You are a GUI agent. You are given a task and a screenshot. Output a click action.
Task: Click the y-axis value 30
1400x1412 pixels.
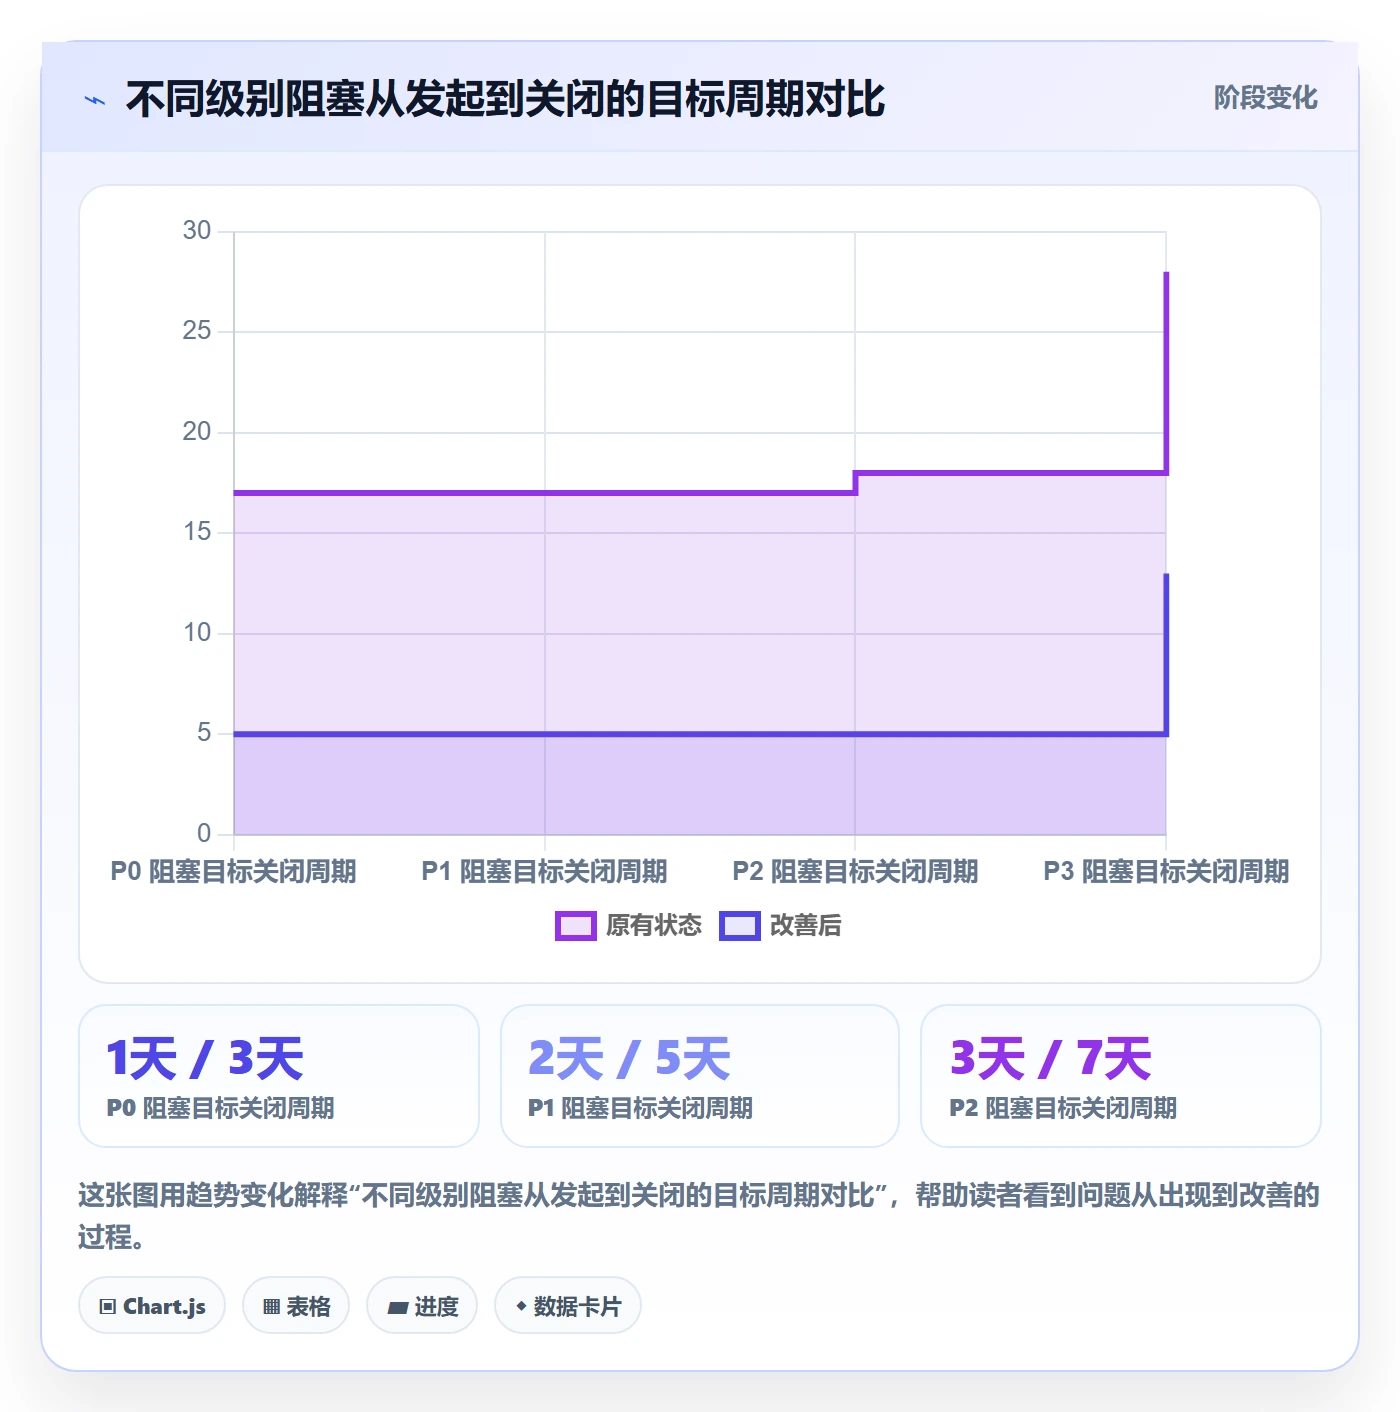tap(197, 231)
